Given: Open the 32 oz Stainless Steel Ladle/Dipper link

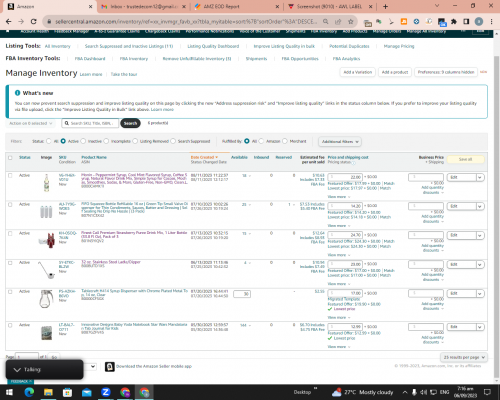Looking at the screenshot, I should pyautogui.click(x=111, y=262).
